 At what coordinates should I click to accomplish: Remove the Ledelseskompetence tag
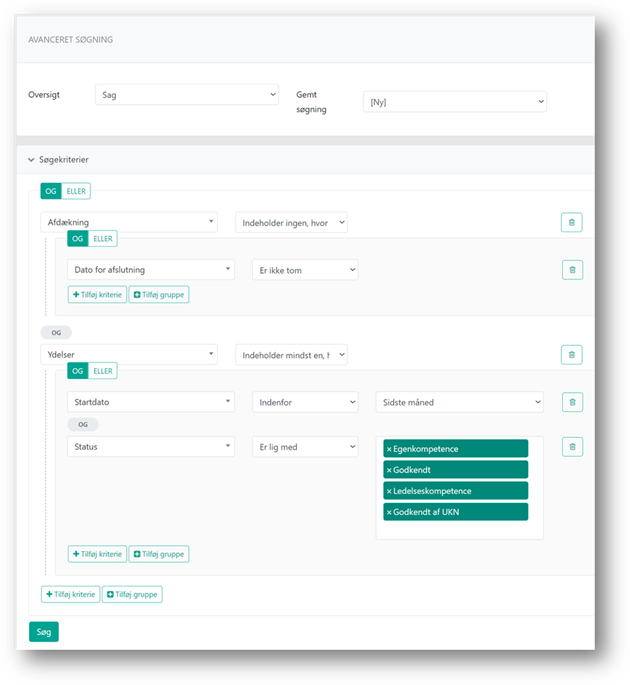point(389,491)
